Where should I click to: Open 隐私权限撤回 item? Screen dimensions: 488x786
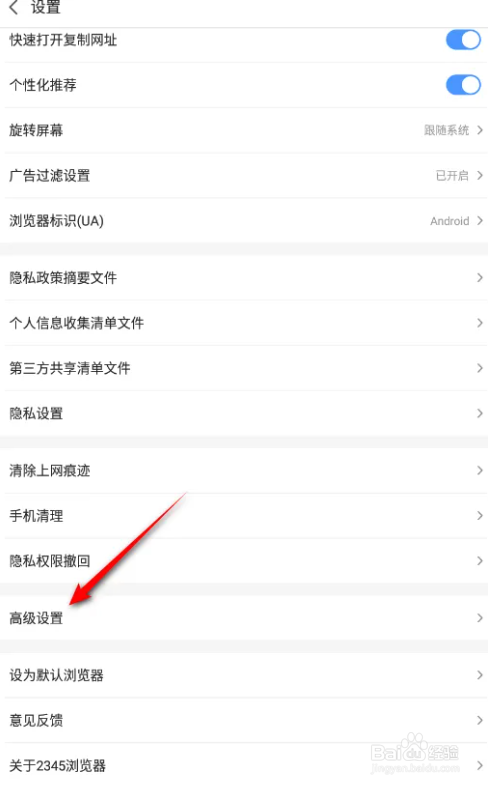click(244, 561)
